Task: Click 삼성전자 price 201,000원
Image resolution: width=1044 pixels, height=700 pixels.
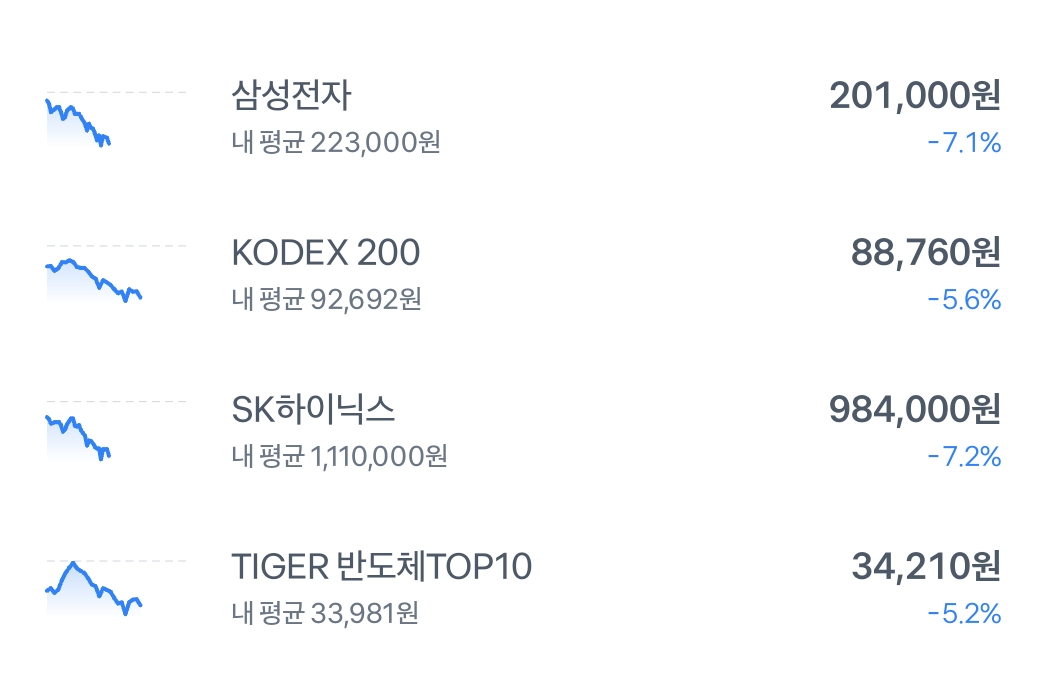Action: (915, 95)
